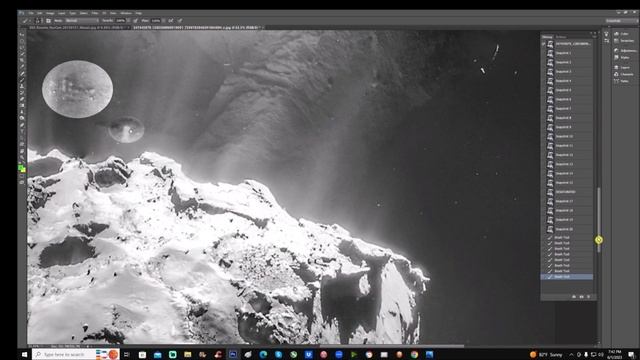Select the Lasso tool
Image resolution: width=640 pixels, height=360 pixels.
[22, 47]
